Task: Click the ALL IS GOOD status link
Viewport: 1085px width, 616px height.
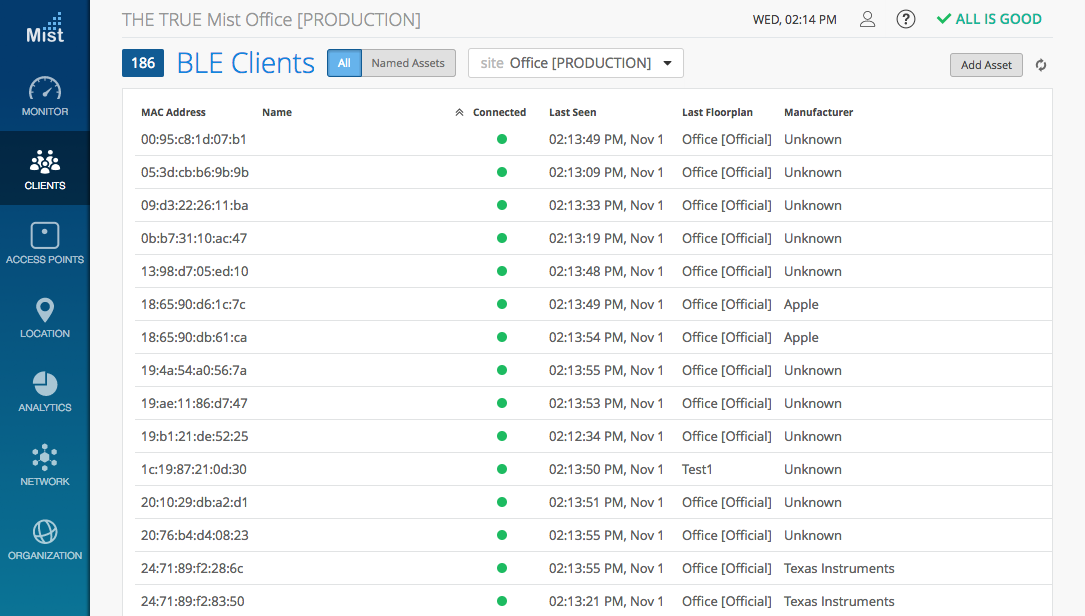Action: 989,19
